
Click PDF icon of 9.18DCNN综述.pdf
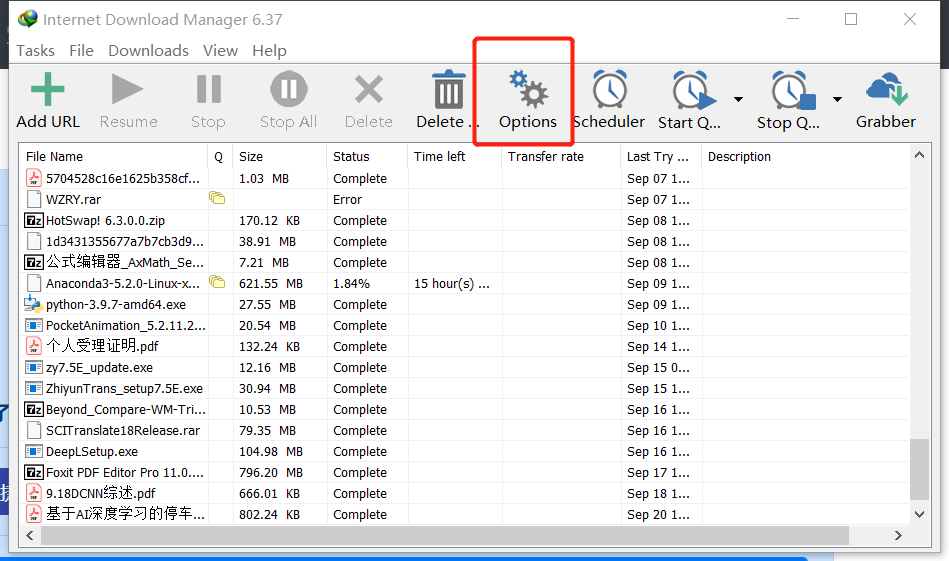click(34, 493)
